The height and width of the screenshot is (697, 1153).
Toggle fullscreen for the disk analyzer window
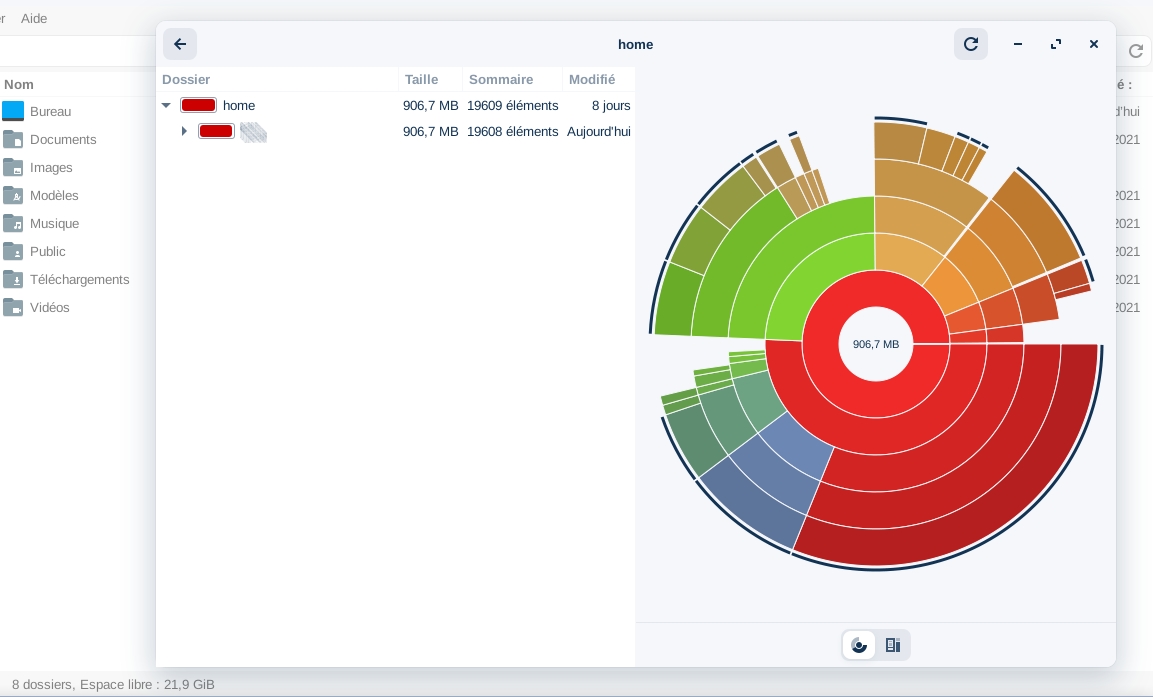1056,44
